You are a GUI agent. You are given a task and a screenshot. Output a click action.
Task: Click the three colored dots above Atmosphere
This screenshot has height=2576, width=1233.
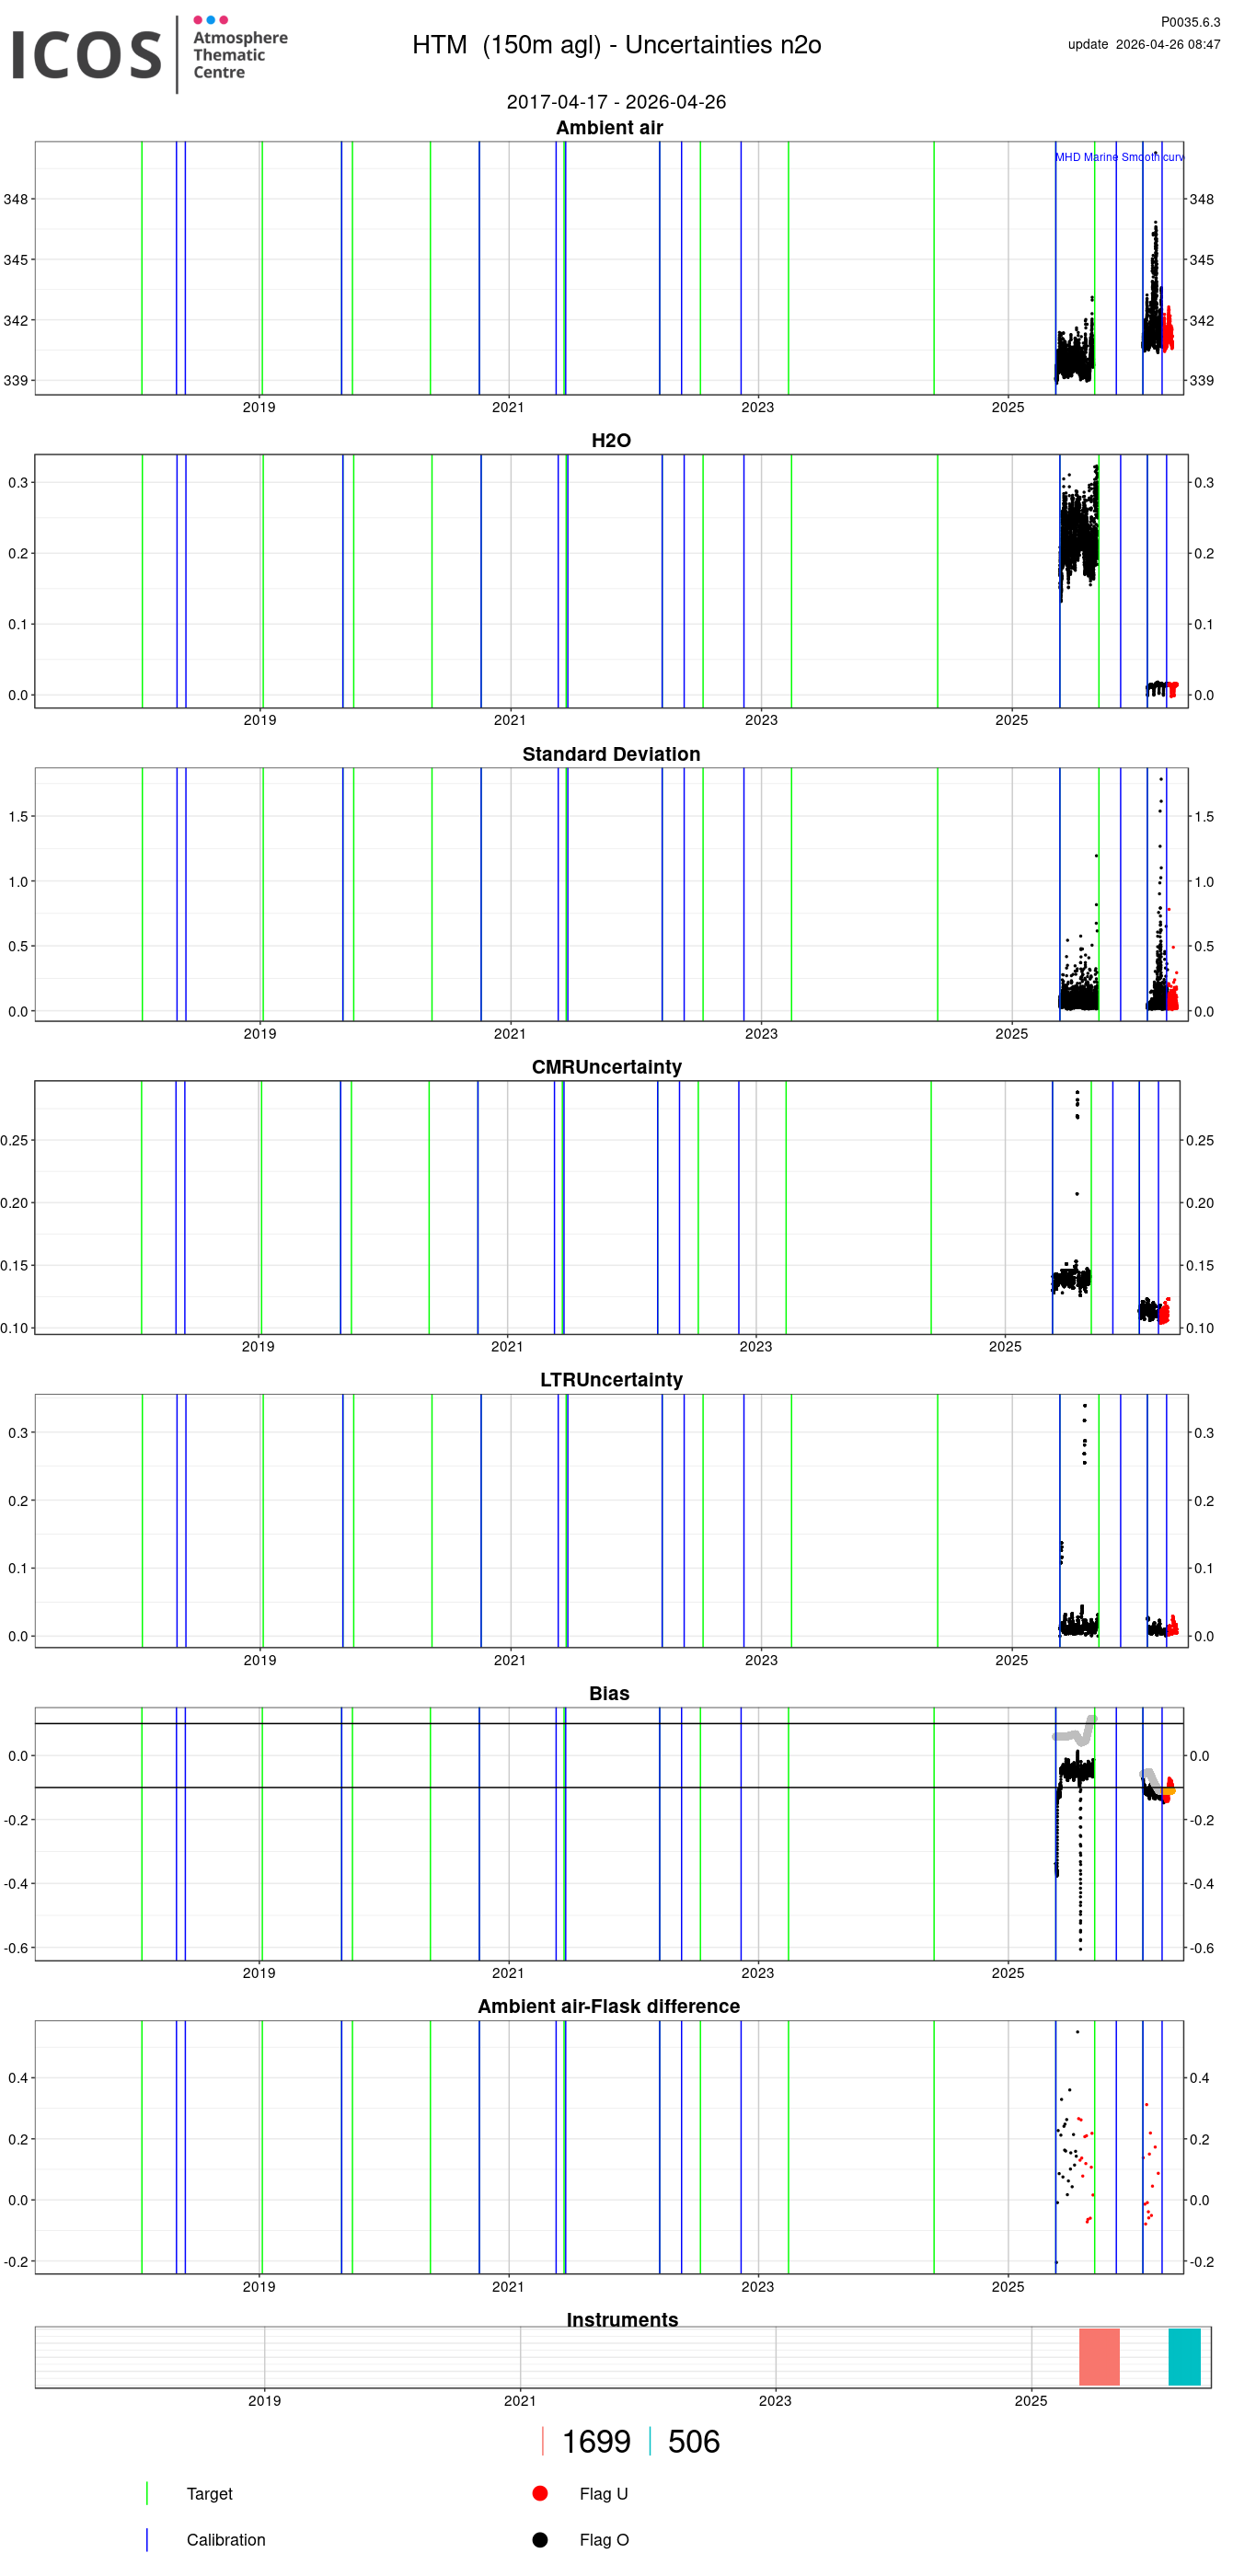(x=210, y=20)
